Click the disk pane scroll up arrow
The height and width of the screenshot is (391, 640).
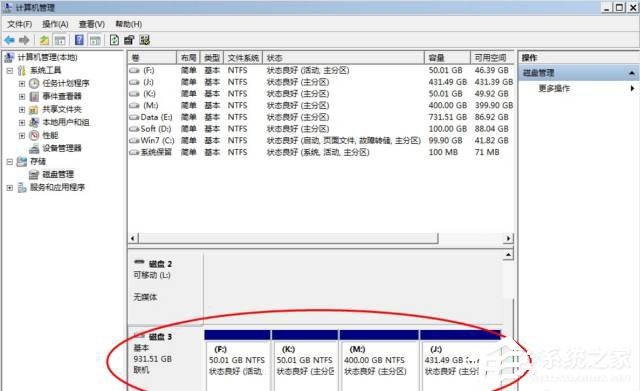pyautogui.click(x=508, y=255)
